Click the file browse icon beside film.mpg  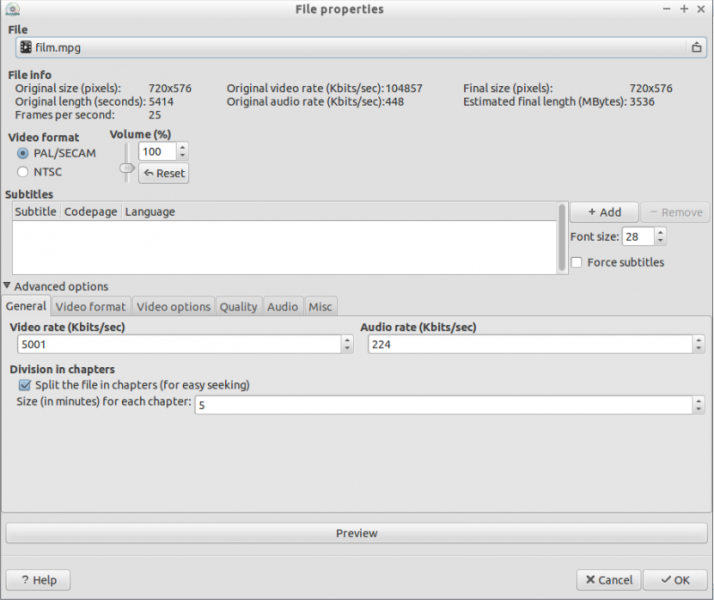(x=696, y=47)
